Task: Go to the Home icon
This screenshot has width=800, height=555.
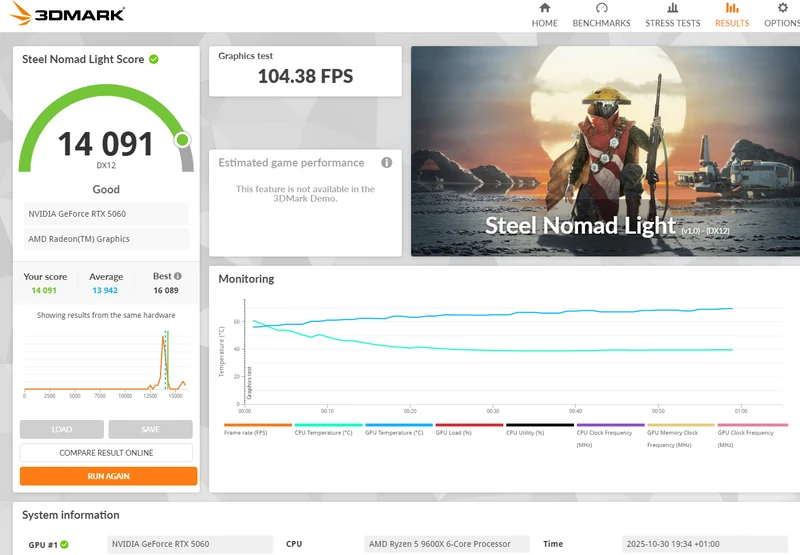Action: (544, 8)
